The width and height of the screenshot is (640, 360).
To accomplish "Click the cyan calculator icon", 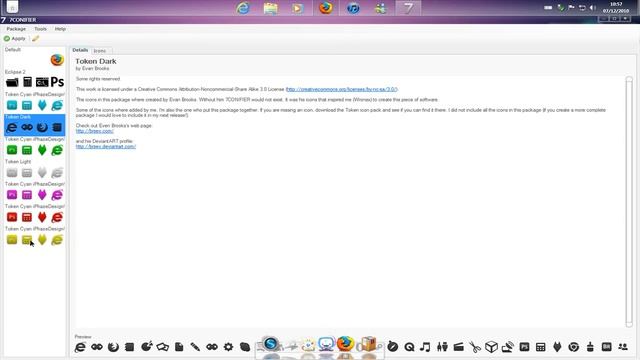I will (x=27, y=105).
